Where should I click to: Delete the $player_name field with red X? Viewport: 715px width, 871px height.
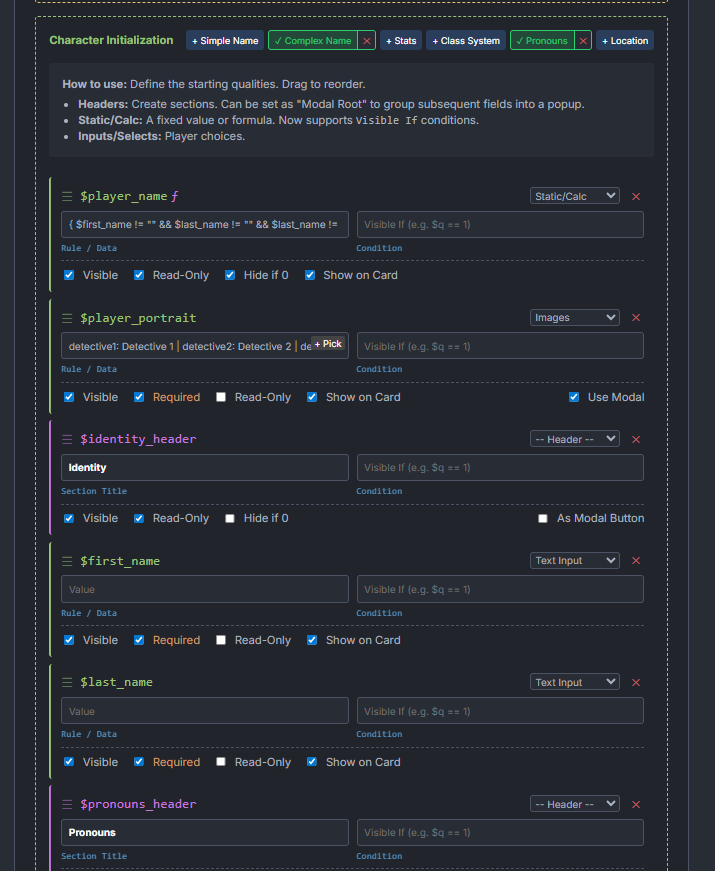[x=636, y=197]
